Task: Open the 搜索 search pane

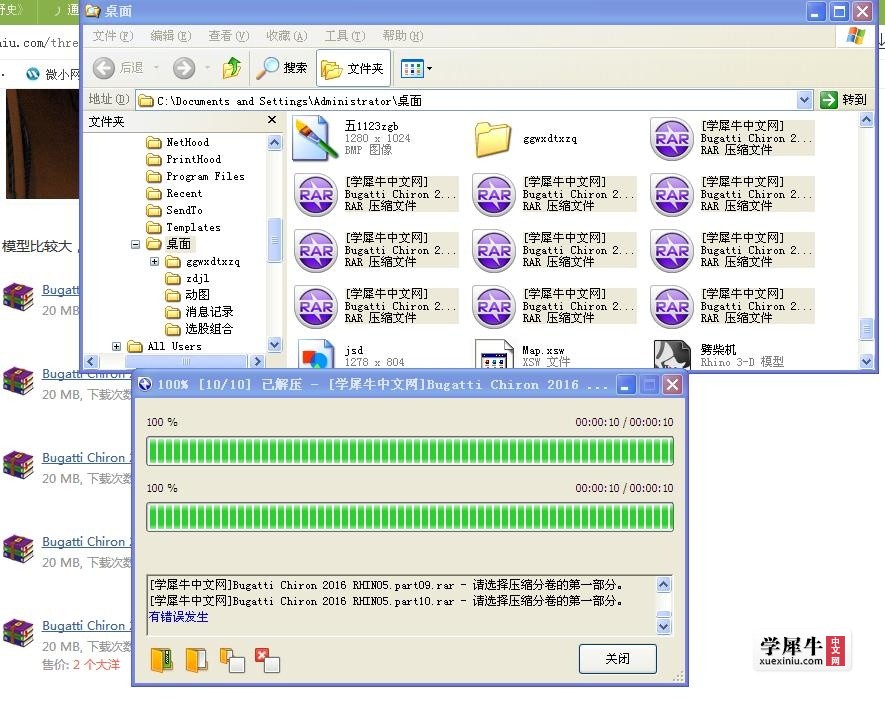Action: click(x=282, y=68)
